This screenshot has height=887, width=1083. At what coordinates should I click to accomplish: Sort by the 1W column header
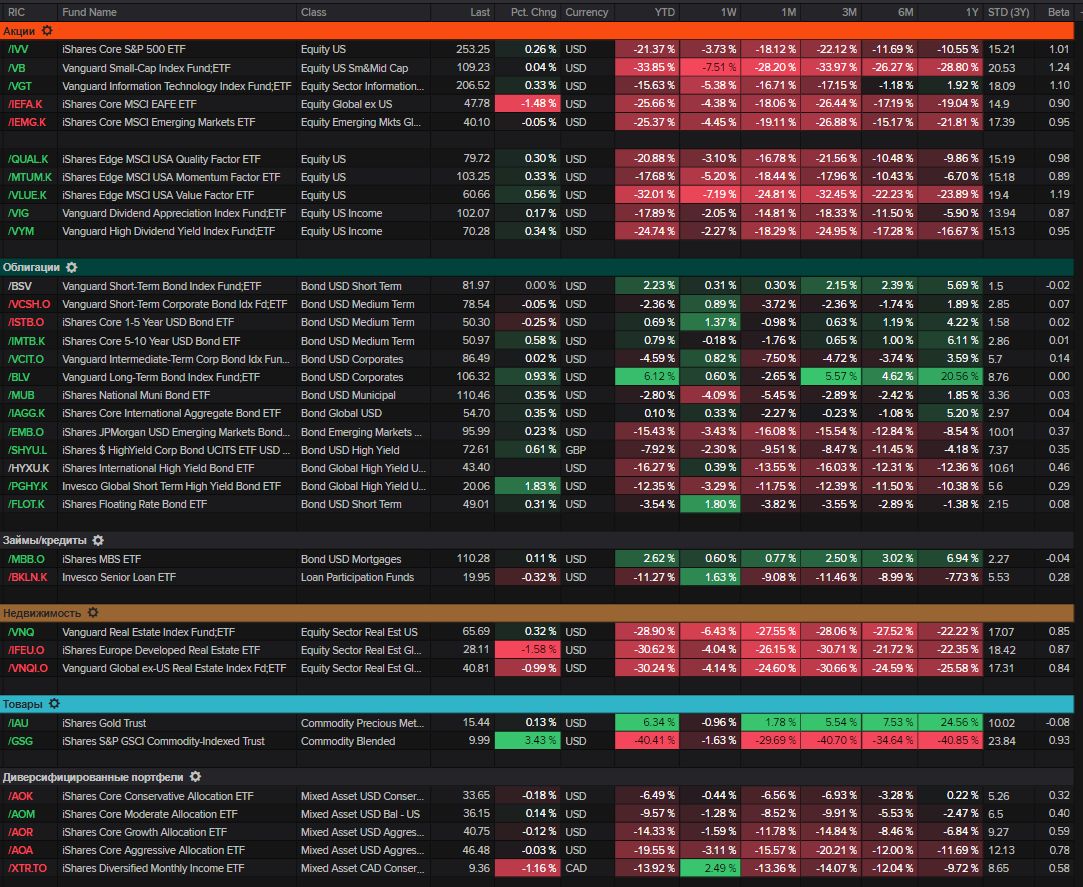point(729,12)
